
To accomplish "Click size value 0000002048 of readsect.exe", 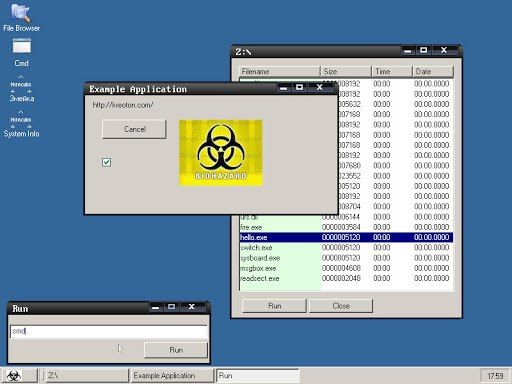I will 341,278.
